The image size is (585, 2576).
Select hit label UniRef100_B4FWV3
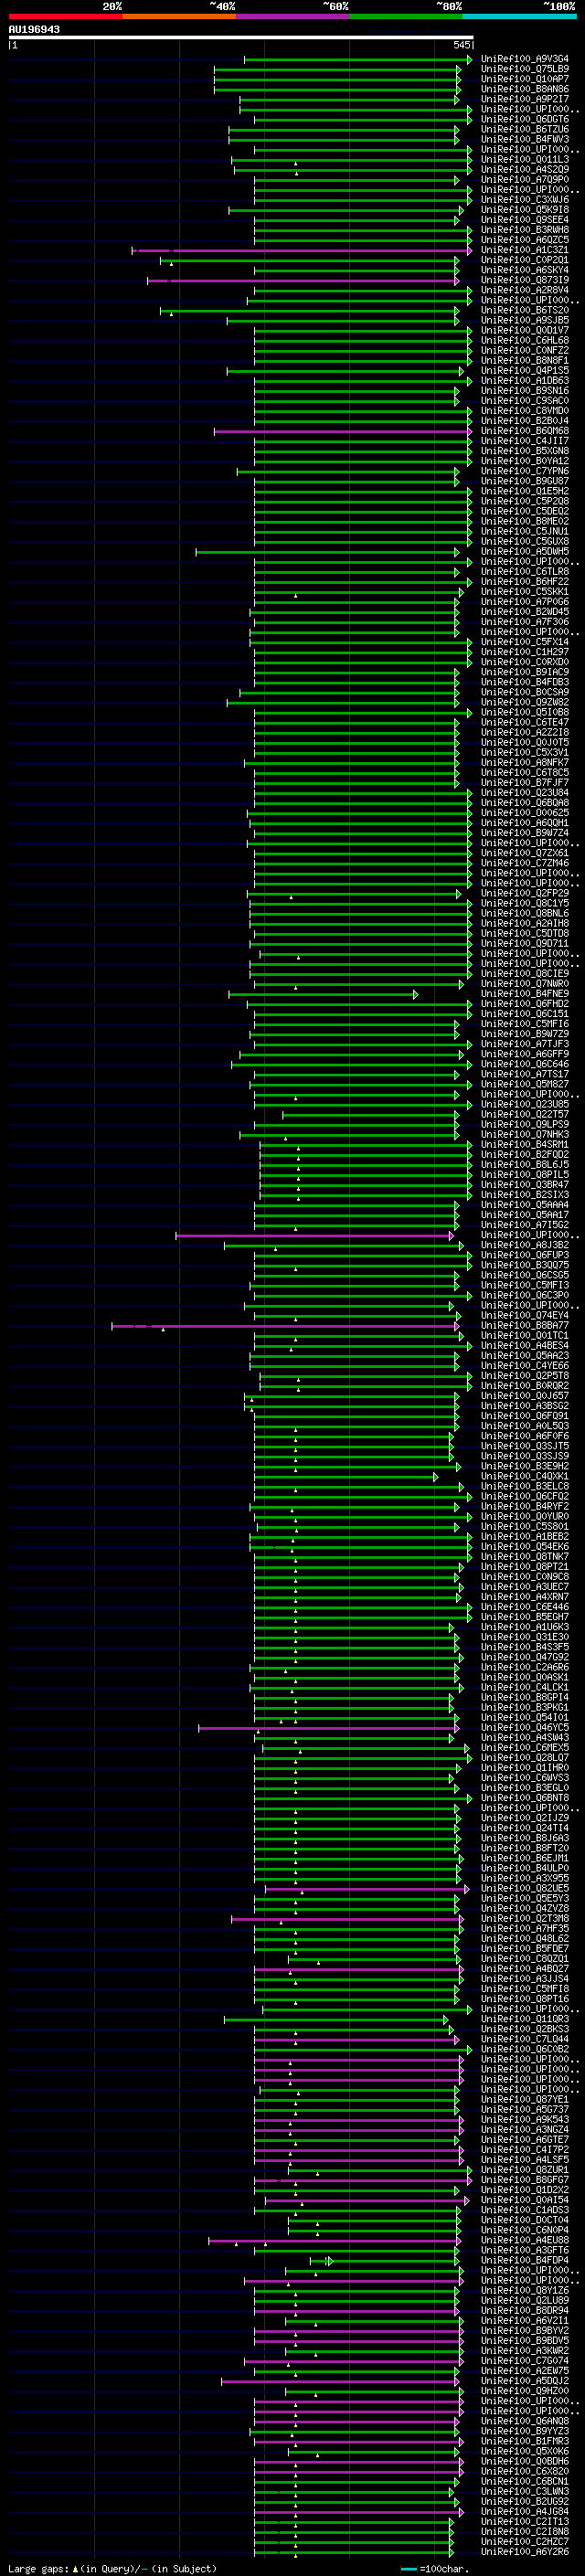coord(525,139)
